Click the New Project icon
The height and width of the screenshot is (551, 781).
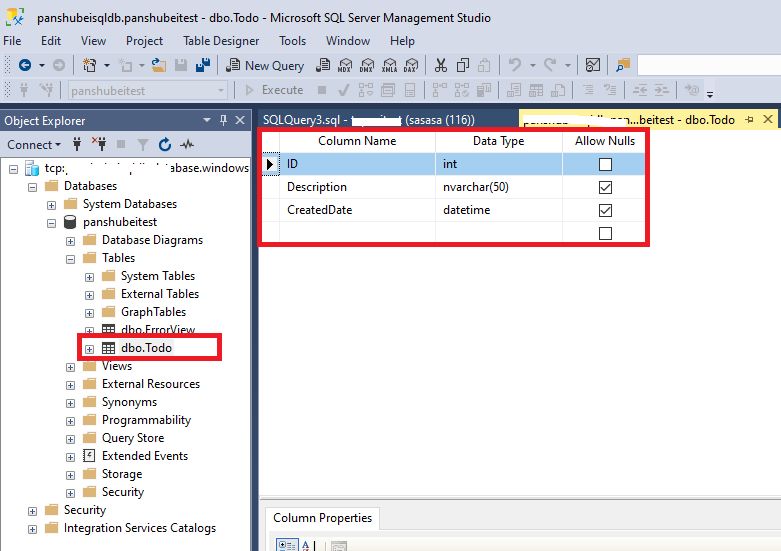(x=90, y=65)
